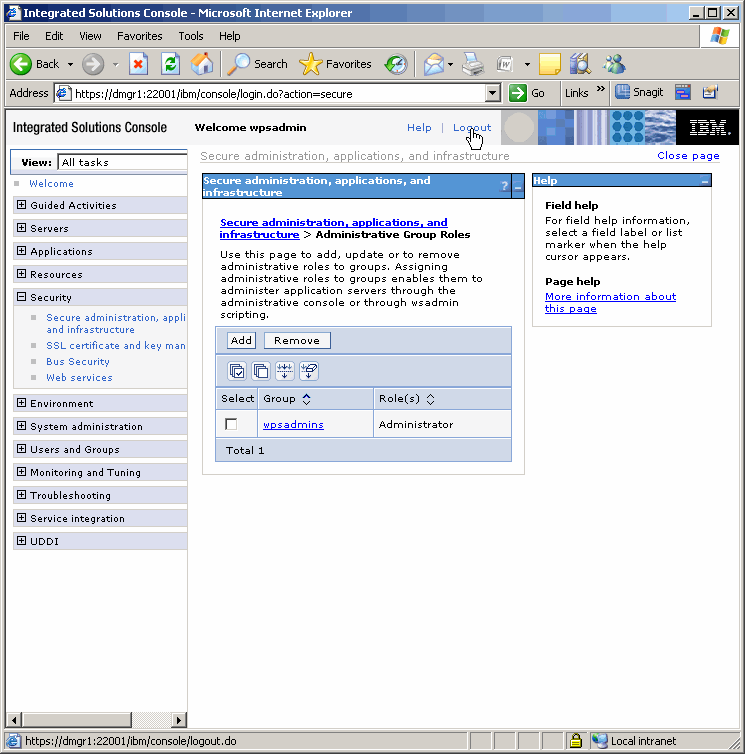745x754 pixels.
Task: Expand the Users and Groups section
Action: click(x=22, y=450)
